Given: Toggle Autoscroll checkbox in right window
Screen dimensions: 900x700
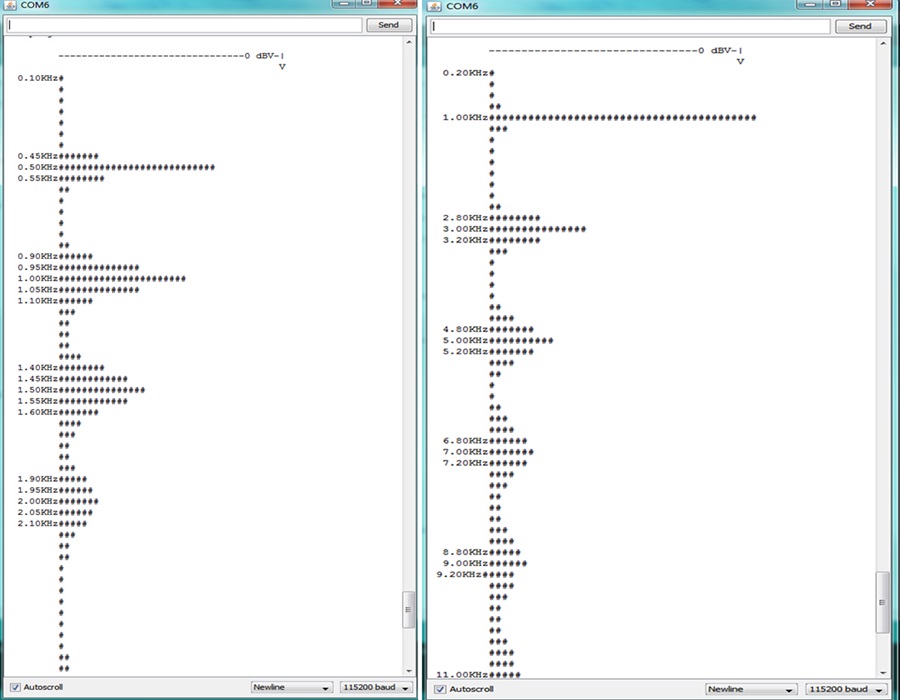Looking at the screenshot, I should [x=440, y=689].
